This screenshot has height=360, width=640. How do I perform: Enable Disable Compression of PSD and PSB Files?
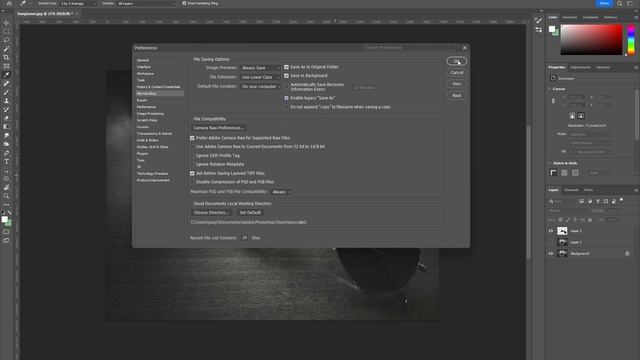(x=192, y=182)
